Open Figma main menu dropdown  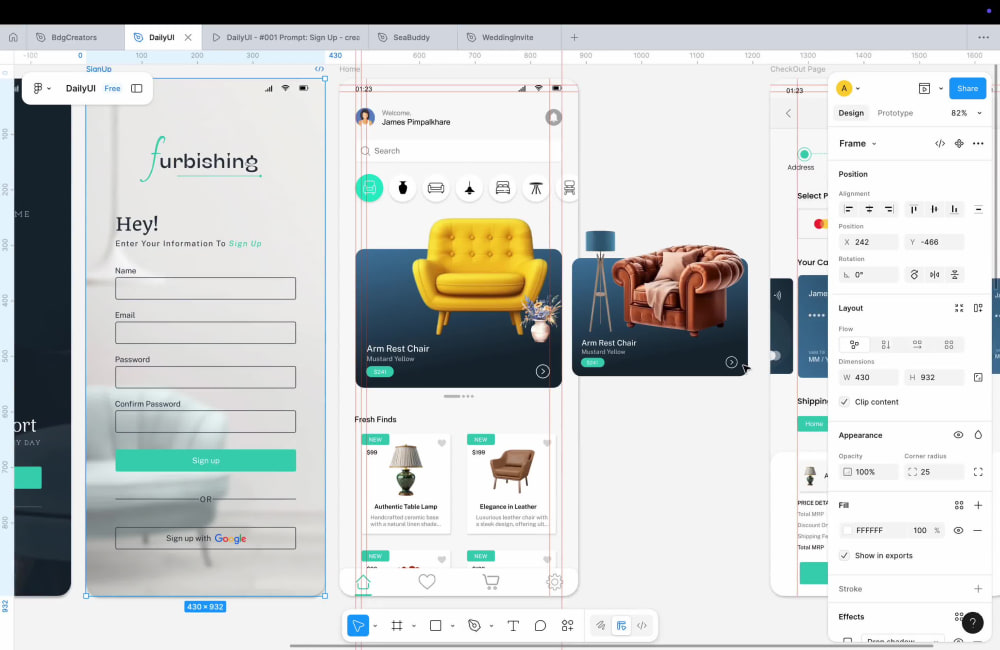click(42, 89)
